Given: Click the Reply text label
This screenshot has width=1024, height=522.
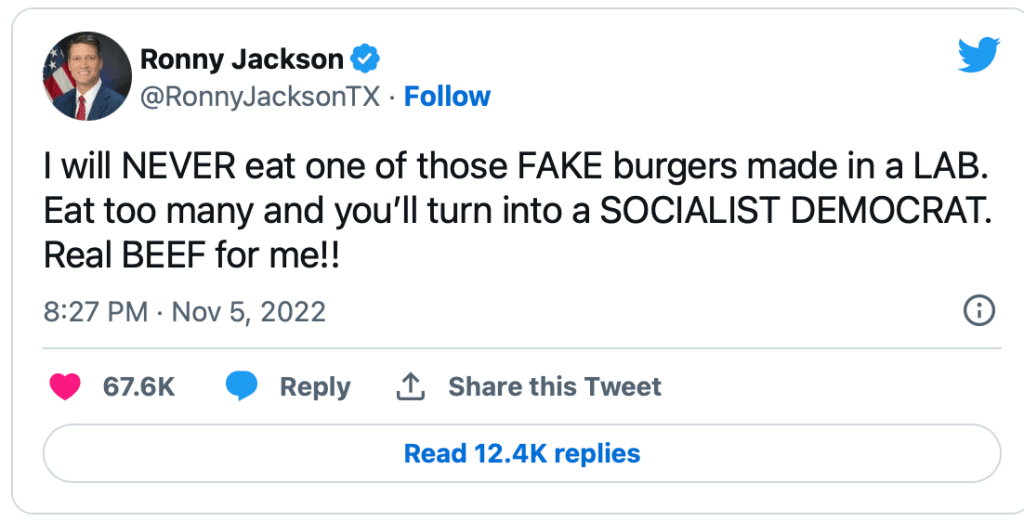Looking at the screenshot, I should click(x=315, y=387).
